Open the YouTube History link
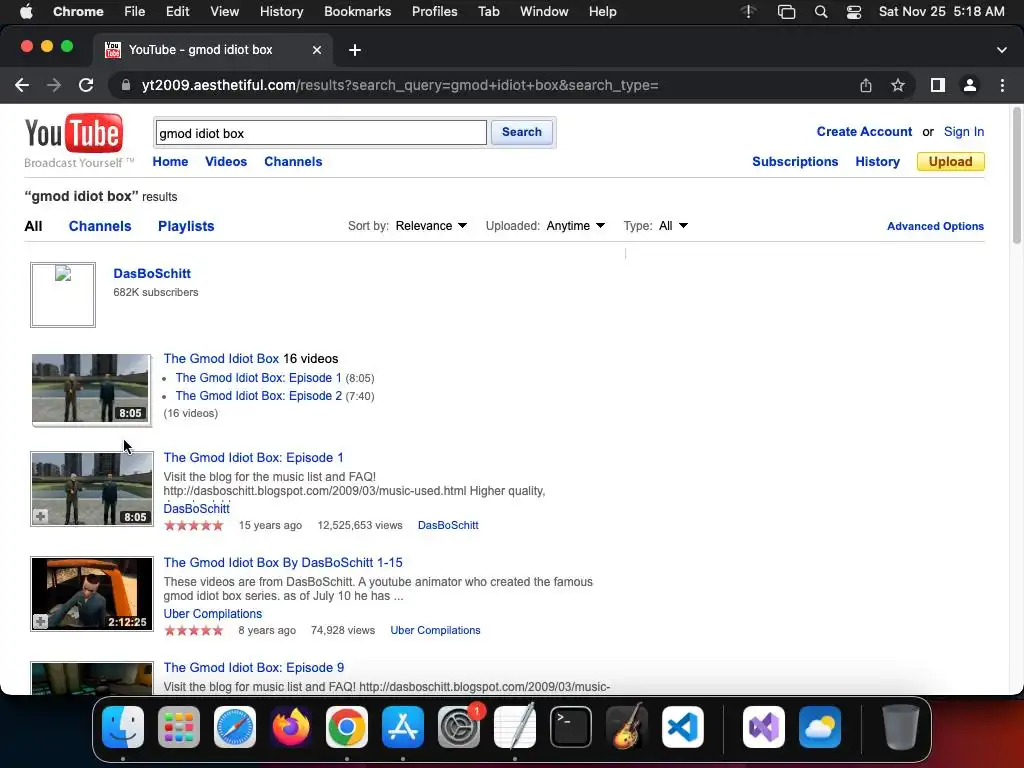The image size is (1024, 768). (x=877, y=161)
